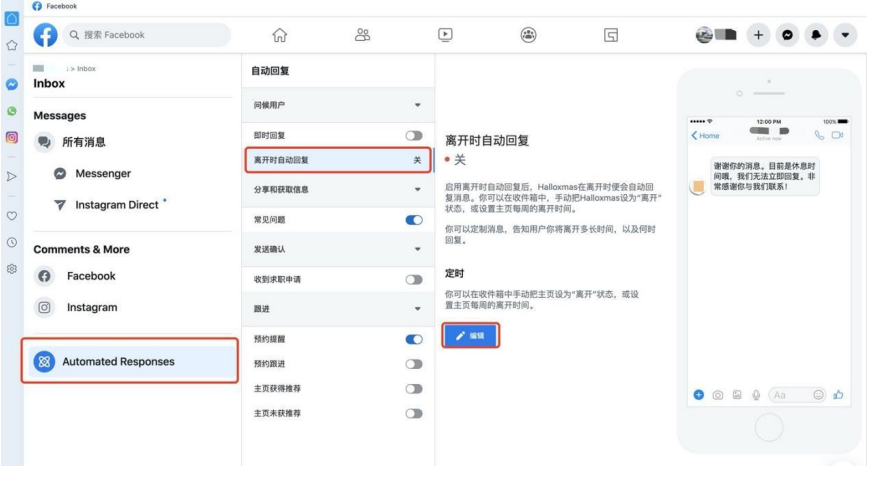873x483 pixels.
Task: Click phone call icon in phone preview
Action: pos(819,135)
